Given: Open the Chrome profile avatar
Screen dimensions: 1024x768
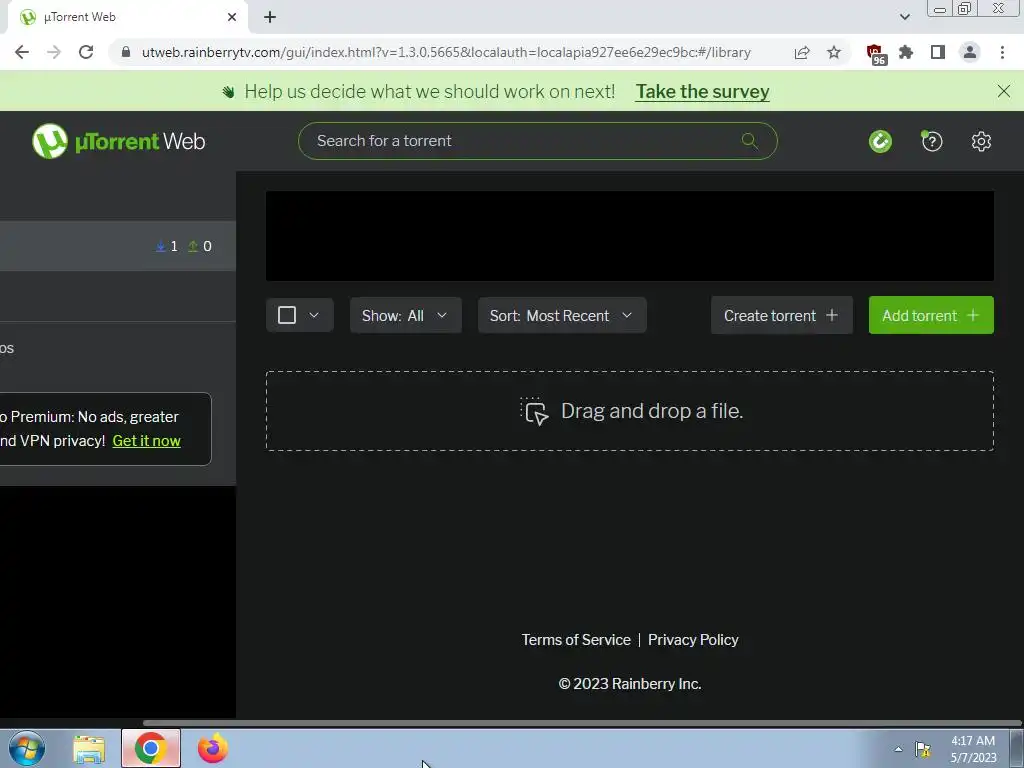Looking at the screenshot, I should tap(970, 52).
